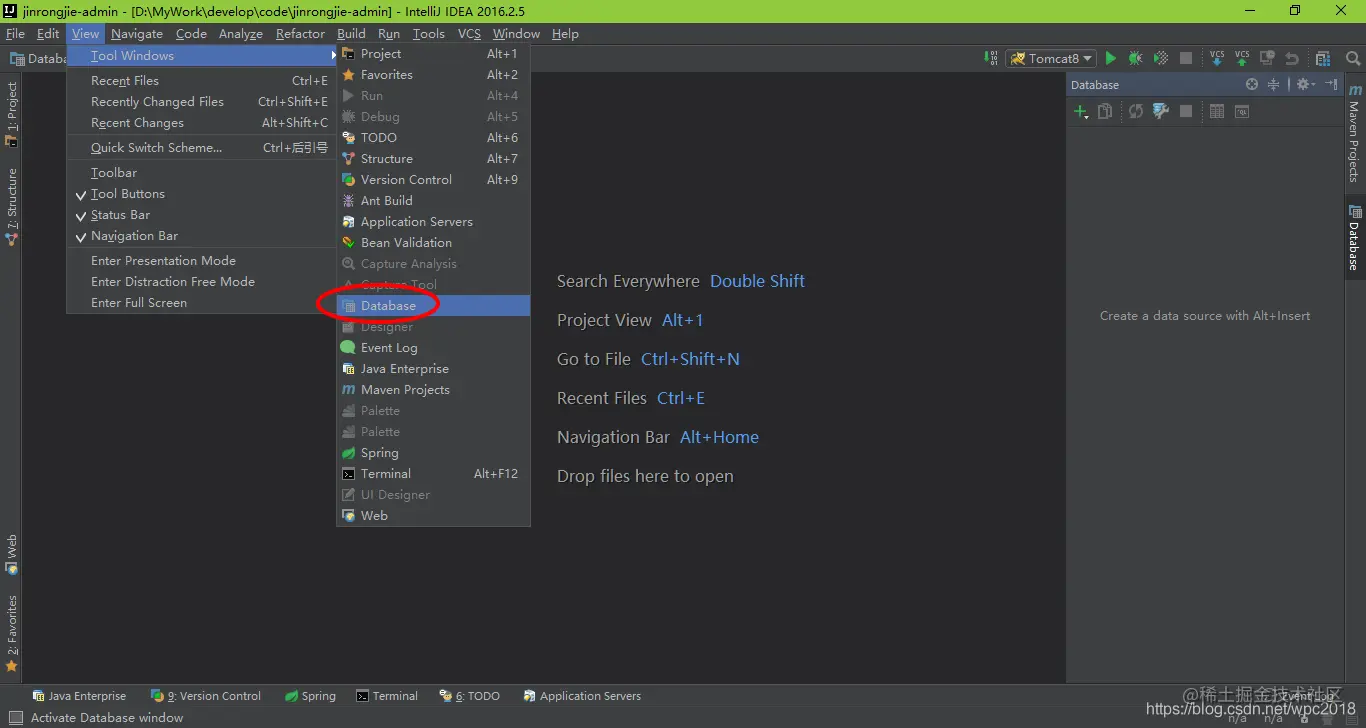
Task: Open 6: TODO bottom tool button
Action: [469, 696]
